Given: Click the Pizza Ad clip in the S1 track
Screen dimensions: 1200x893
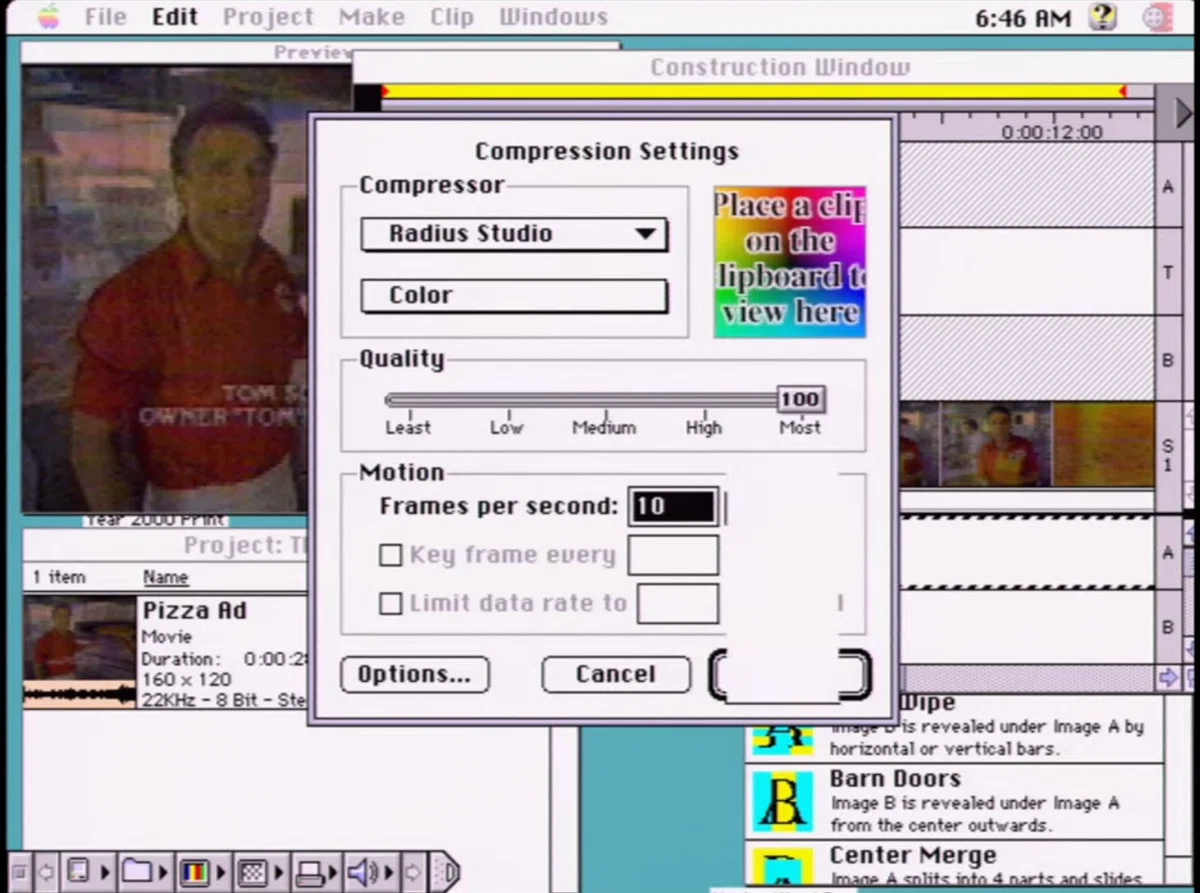Looking at the screenshot, I should 1026,446.
